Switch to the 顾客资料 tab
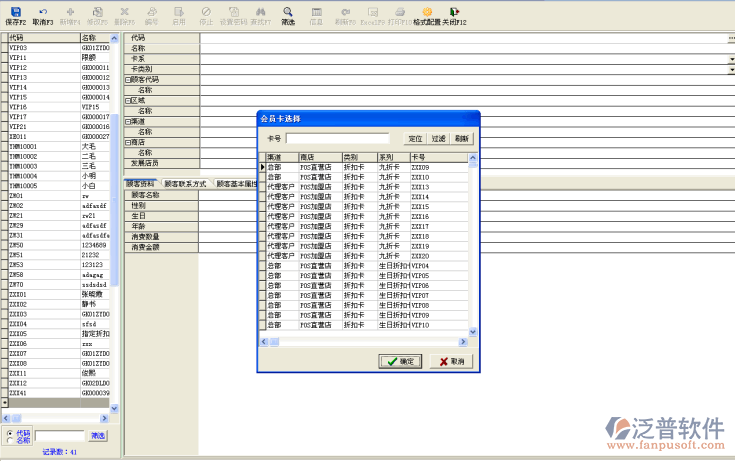Screen dimensions: 735x461 142,184
